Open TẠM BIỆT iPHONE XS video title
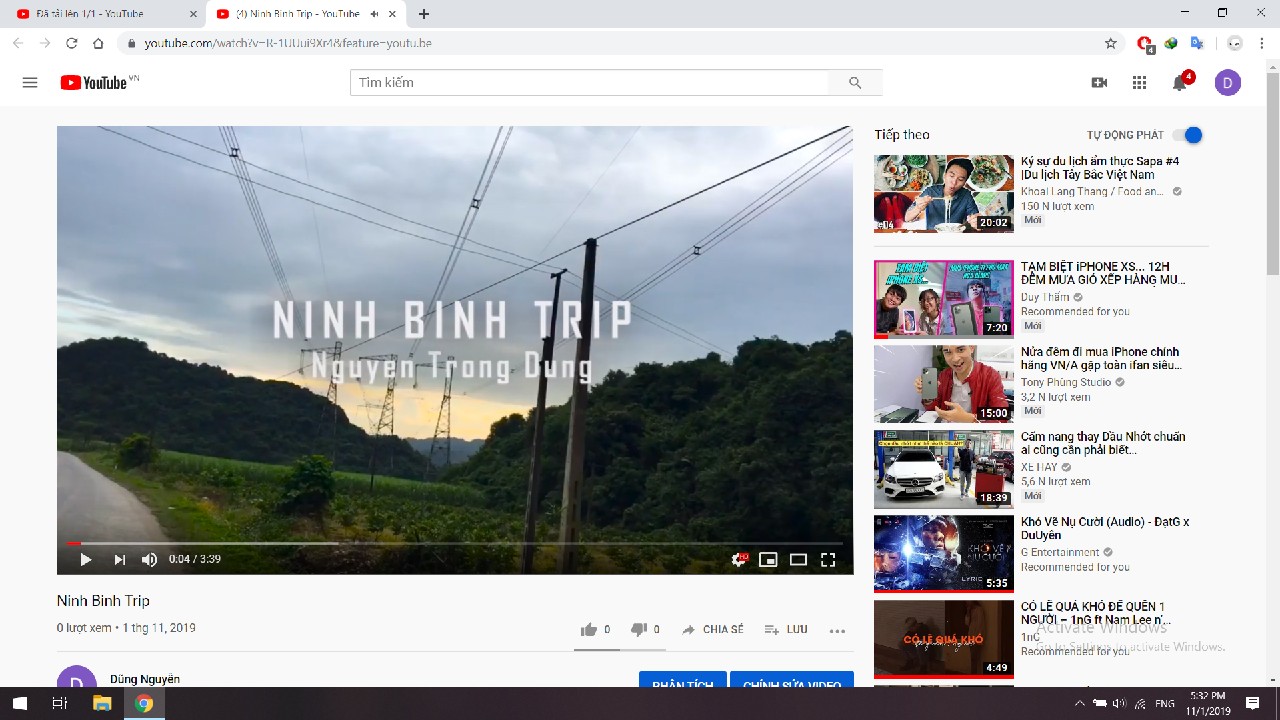Viewport: 1280px width, 720px height. tap(1103, 273)
